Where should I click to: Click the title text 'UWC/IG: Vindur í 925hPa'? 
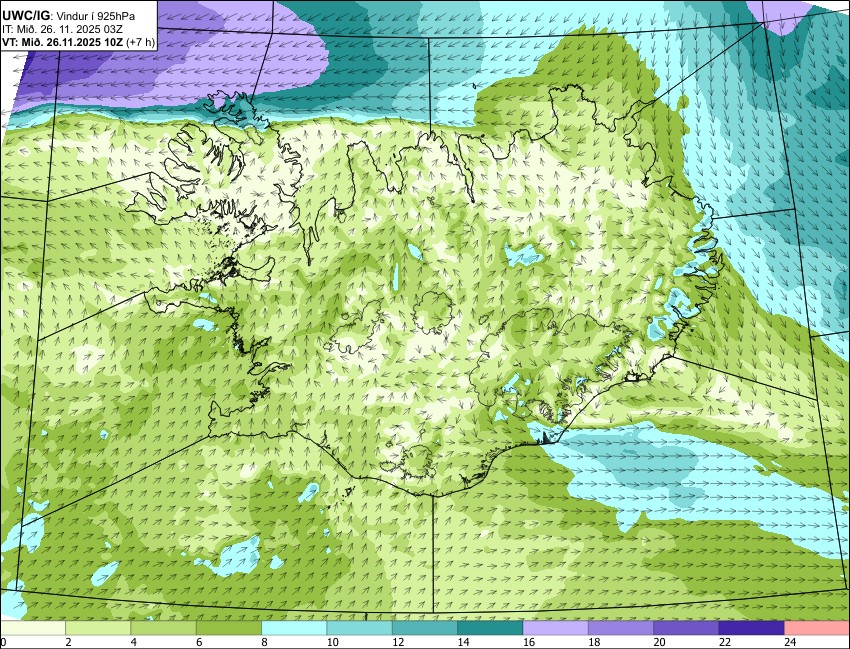click(69, 16)
